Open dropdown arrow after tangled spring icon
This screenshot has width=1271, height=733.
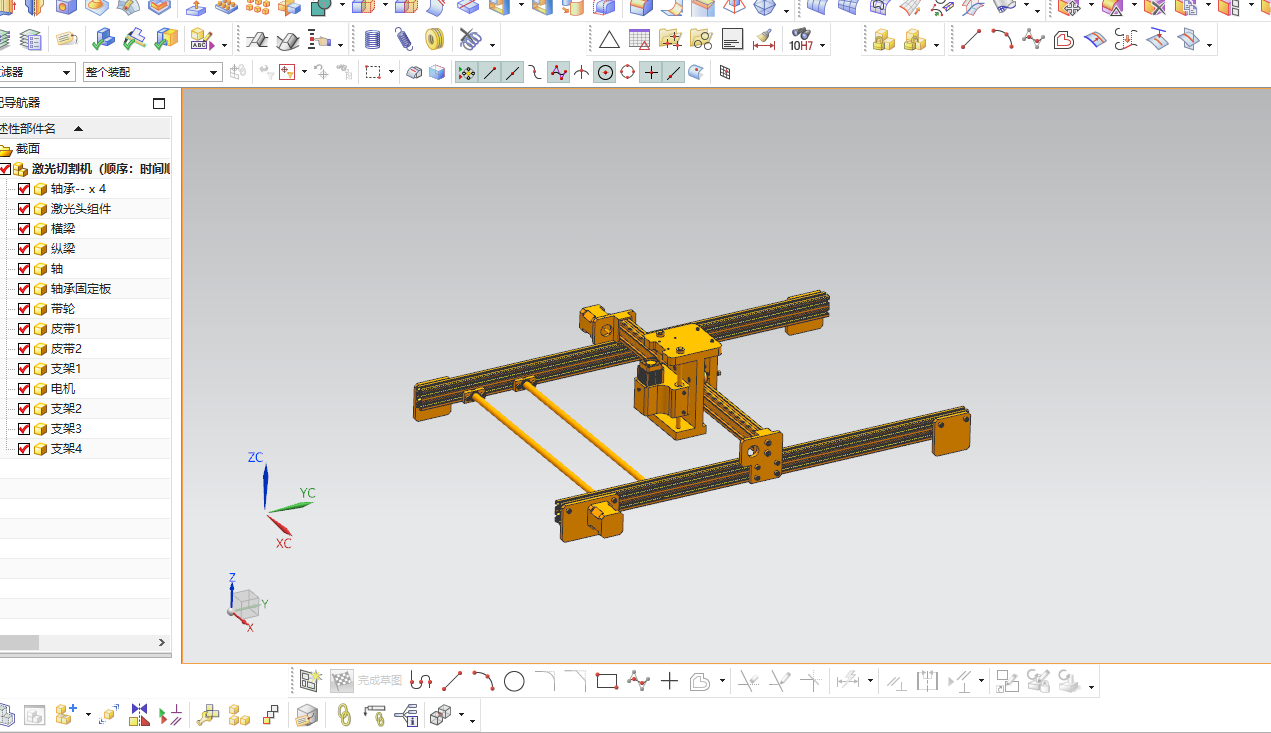coord(492,45)
